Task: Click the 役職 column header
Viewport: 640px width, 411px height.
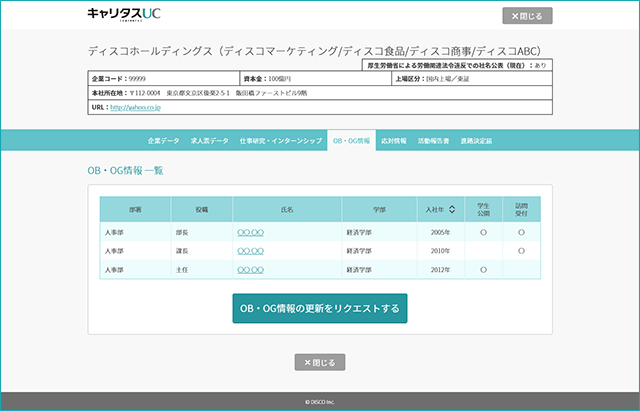Action: 202,209
